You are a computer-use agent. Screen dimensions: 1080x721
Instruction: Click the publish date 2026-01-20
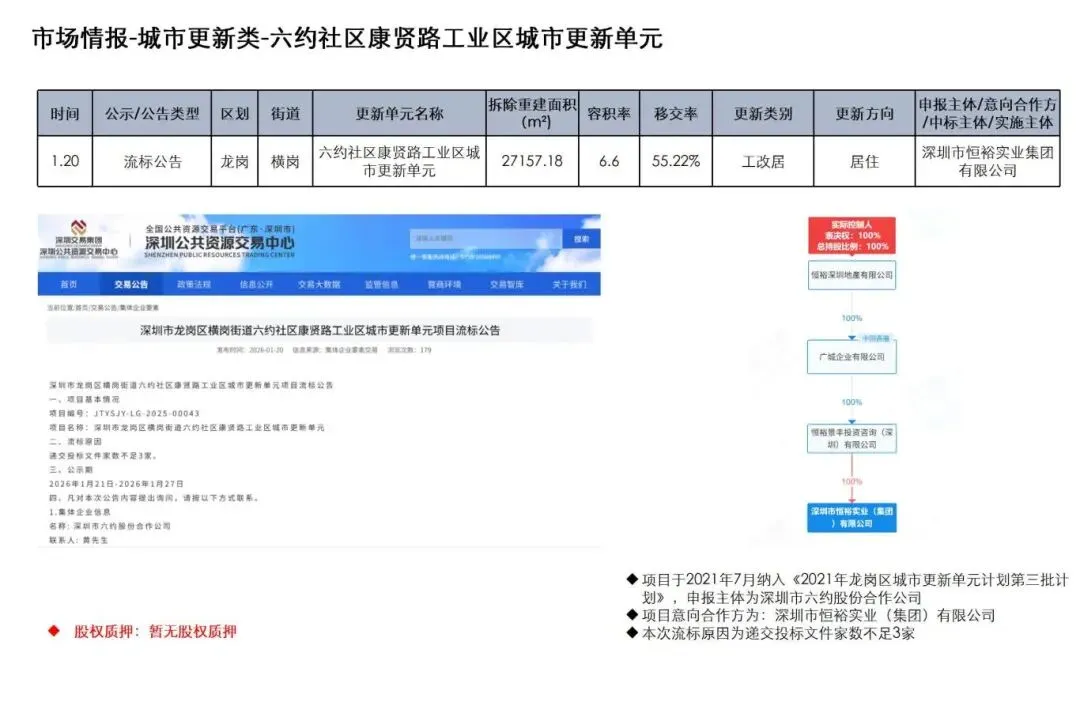pos(266,350)
